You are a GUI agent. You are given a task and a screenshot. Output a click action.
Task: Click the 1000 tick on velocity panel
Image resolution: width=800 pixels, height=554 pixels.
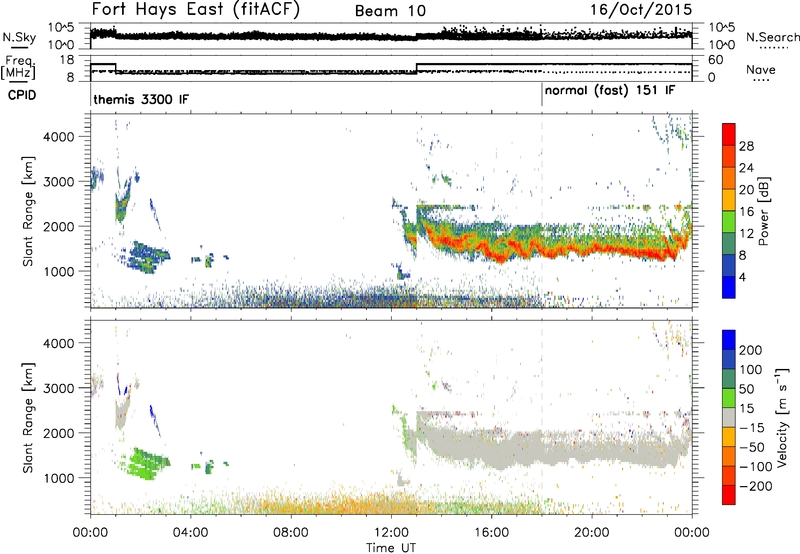(59, 478)
